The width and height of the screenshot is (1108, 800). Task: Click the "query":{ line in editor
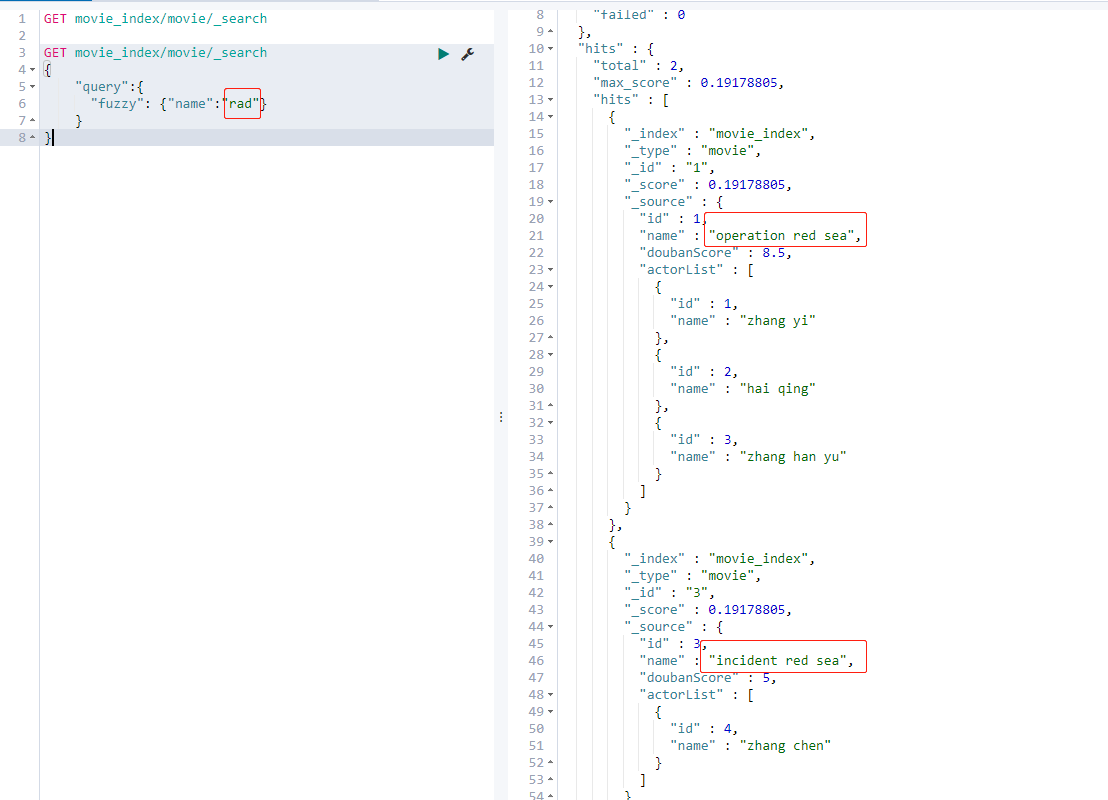point(110,87)
